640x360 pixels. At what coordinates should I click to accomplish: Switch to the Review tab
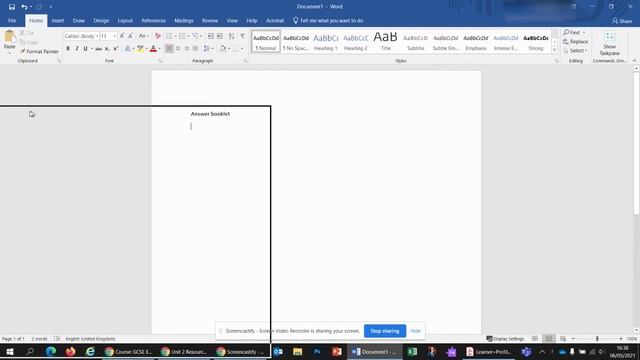(x=210, y=20)
